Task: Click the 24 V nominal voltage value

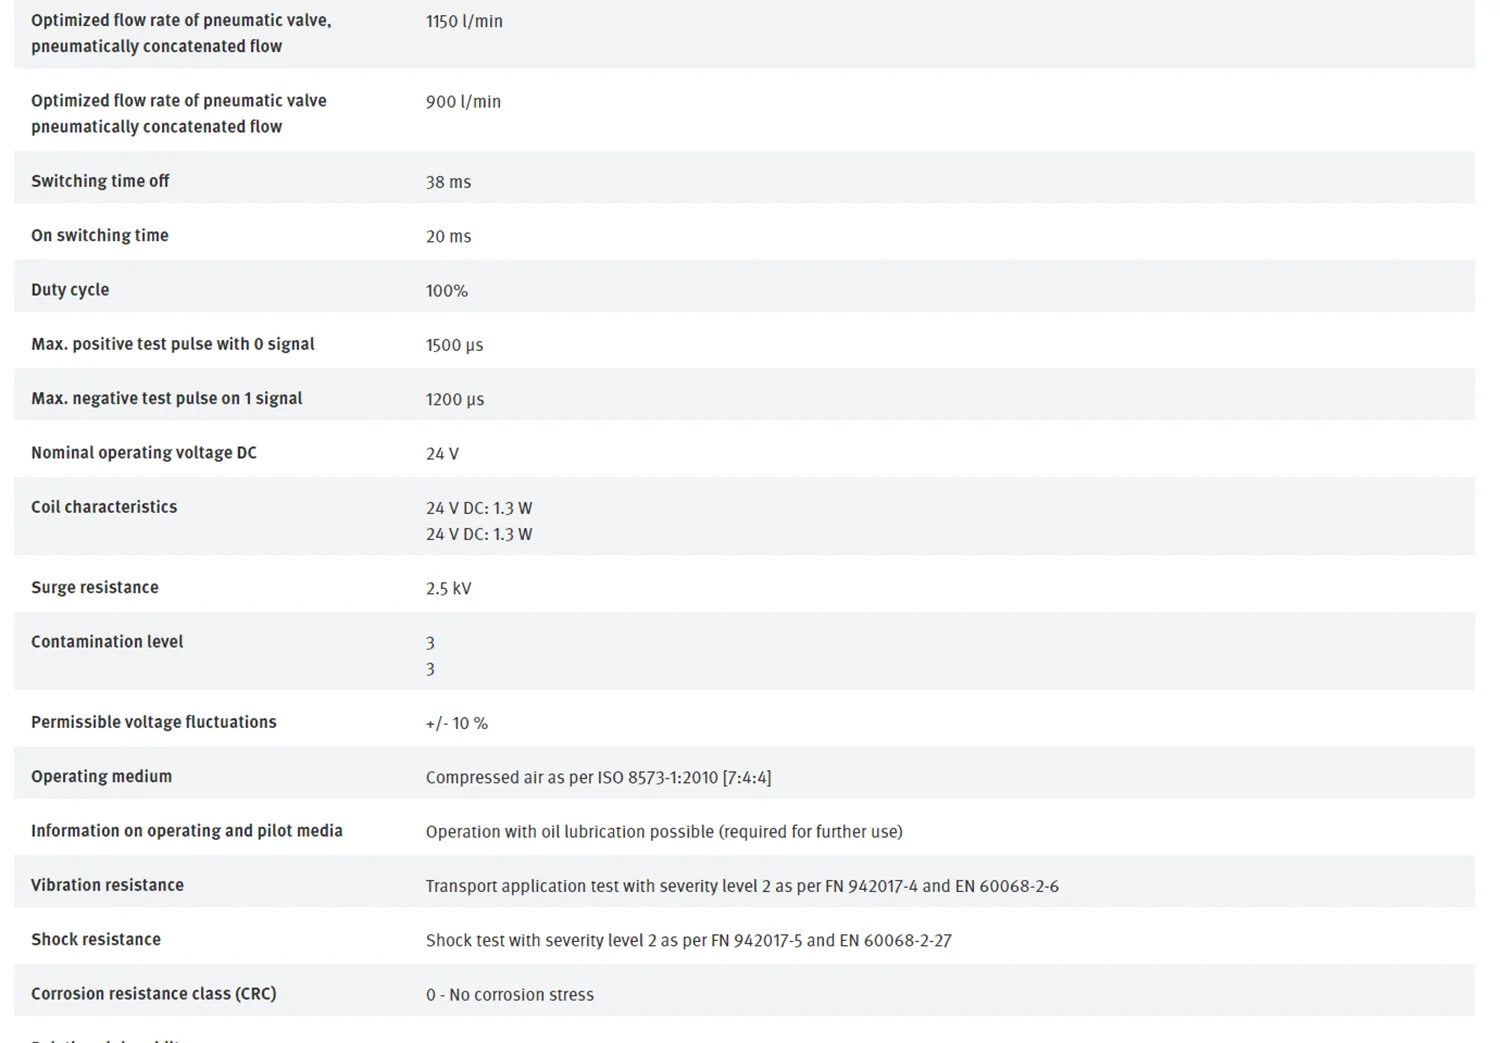Action: click(442, 454)
